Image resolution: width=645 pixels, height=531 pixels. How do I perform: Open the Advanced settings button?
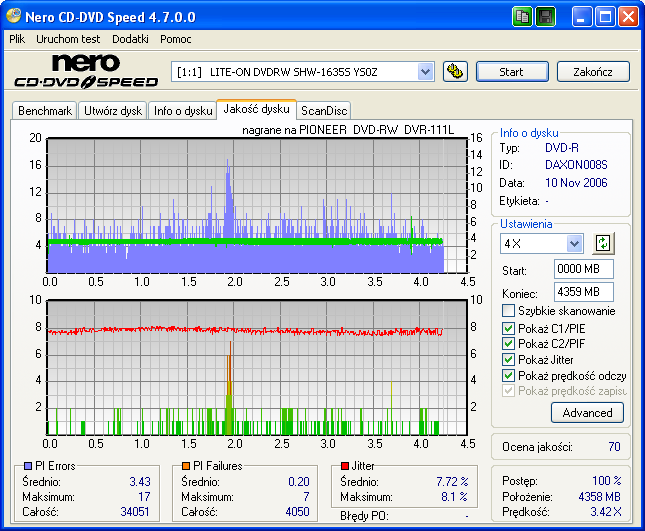pos(587,413)
